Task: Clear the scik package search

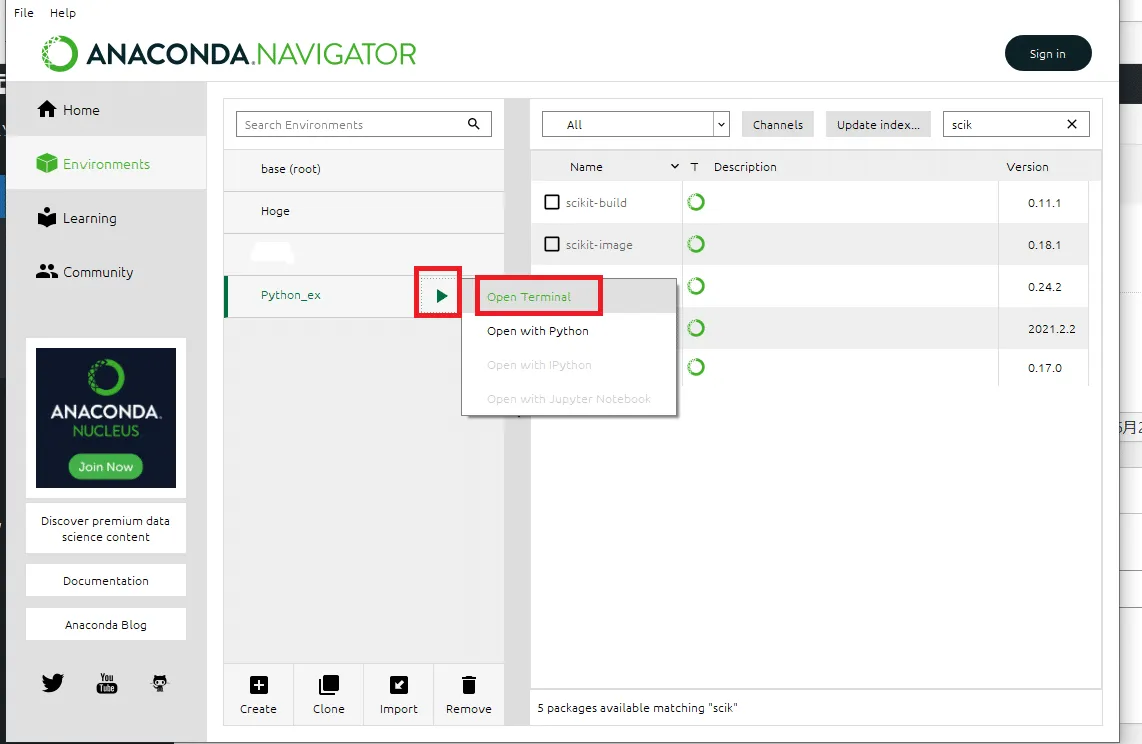Action: [1071, 124]
